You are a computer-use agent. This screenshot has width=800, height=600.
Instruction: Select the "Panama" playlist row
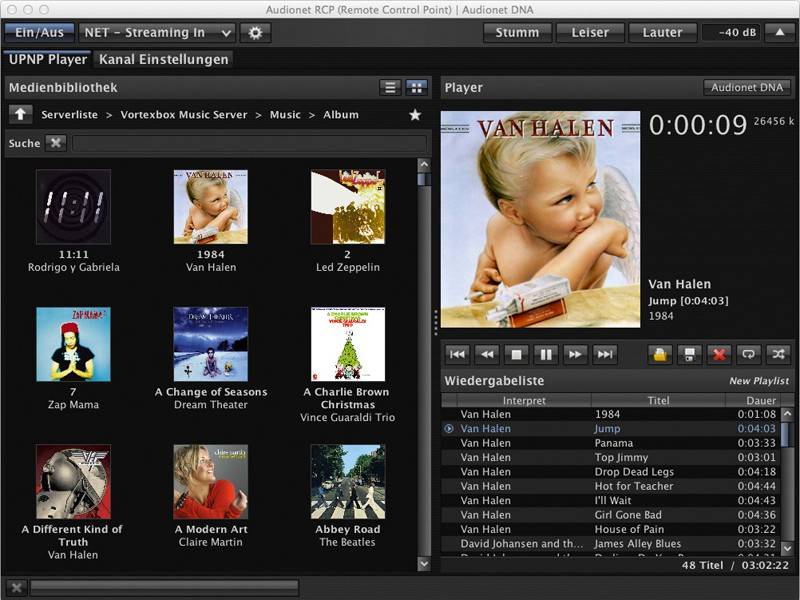click(x=611, y=443)
